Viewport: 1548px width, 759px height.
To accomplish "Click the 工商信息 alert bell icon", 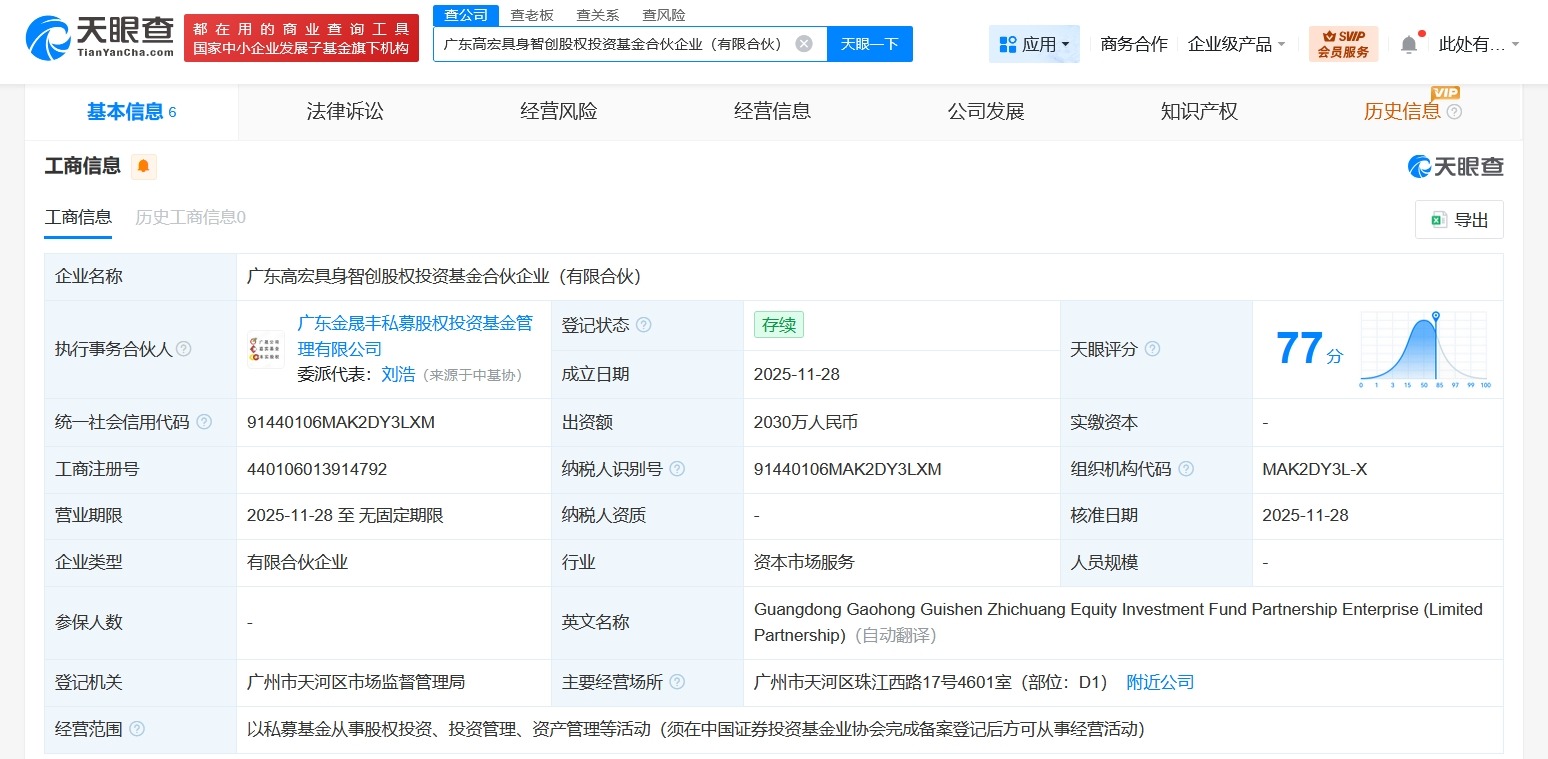I will click(143, 166).
